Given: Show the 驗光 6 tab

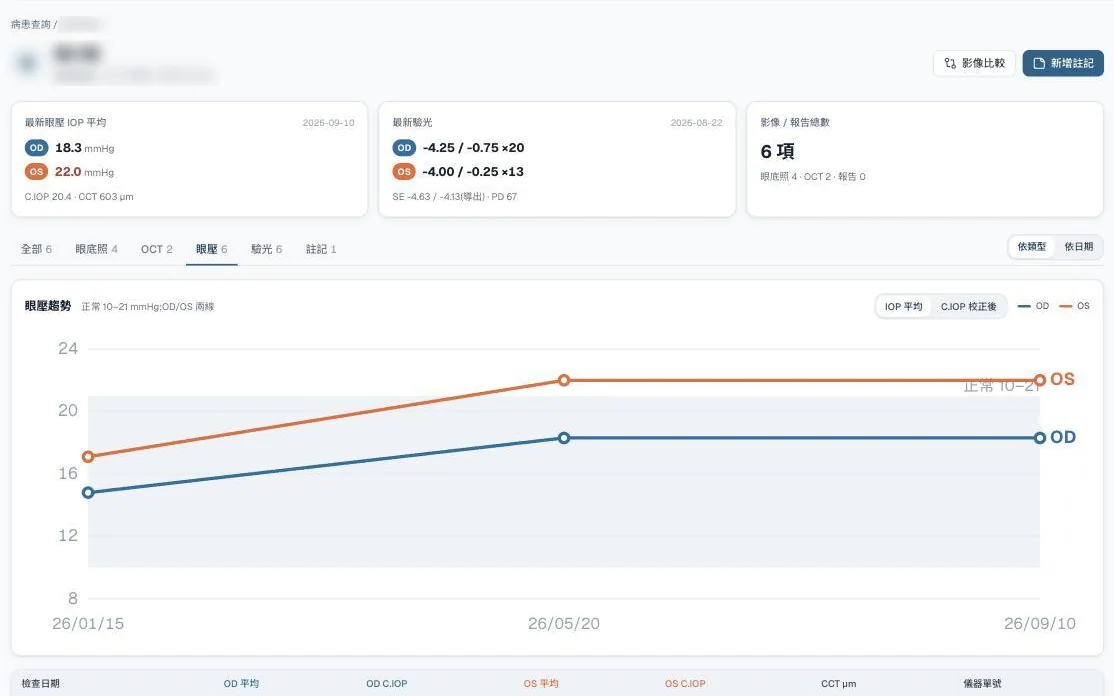Looking at the screenshot, I should pyautogui.click(x=266, y=249).
